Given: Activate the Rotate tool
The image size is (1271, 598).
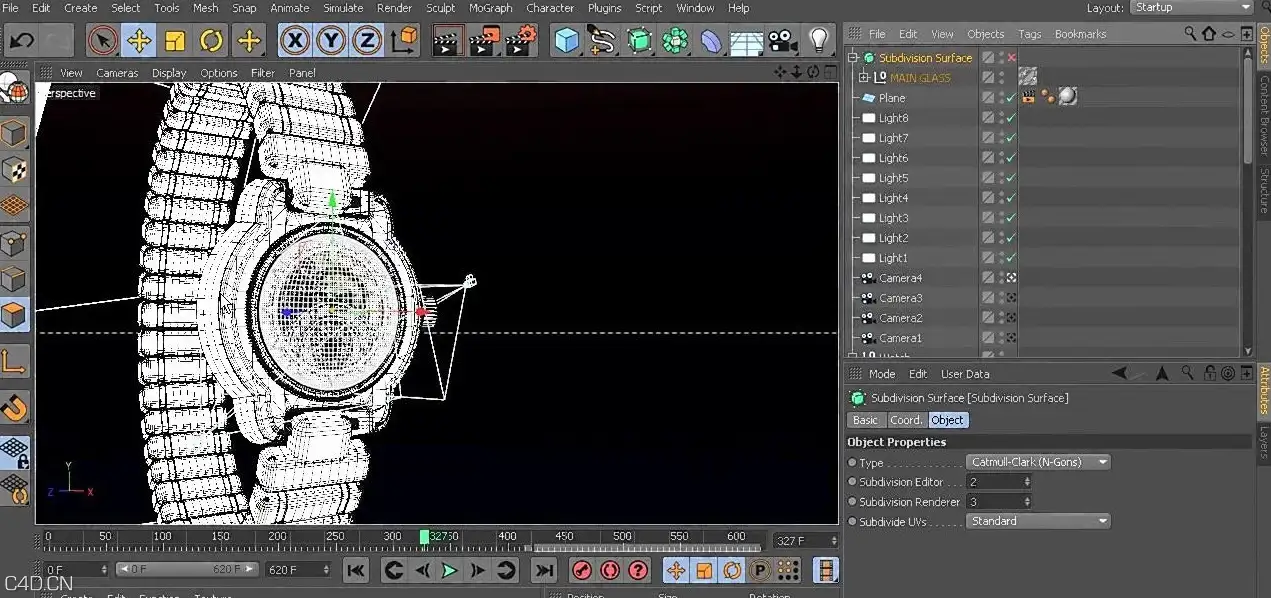Looking at the screenshot, I should pos(211,41).
